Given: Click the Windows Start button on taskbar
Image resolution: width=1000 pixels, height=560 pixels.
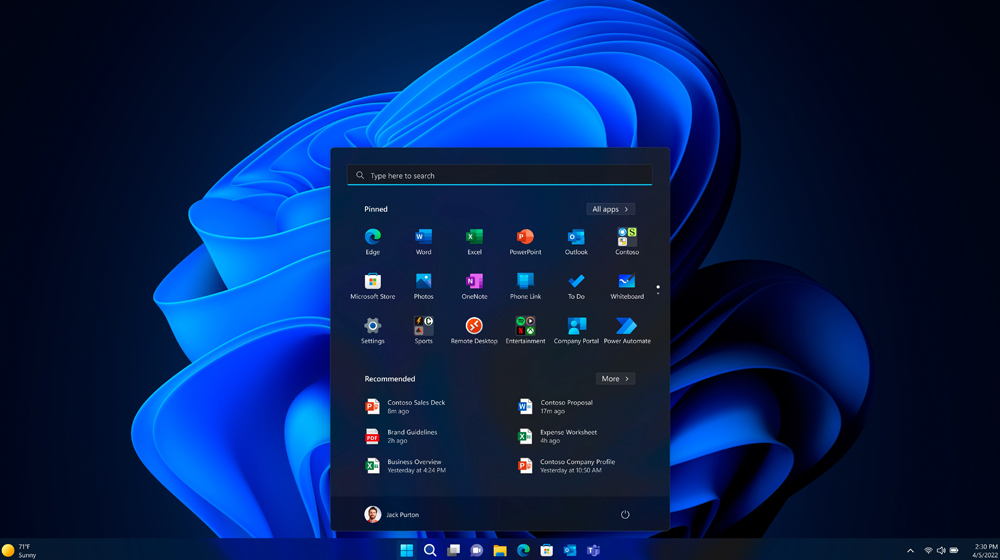Looking at the screenshot, I should coord(406,550).
